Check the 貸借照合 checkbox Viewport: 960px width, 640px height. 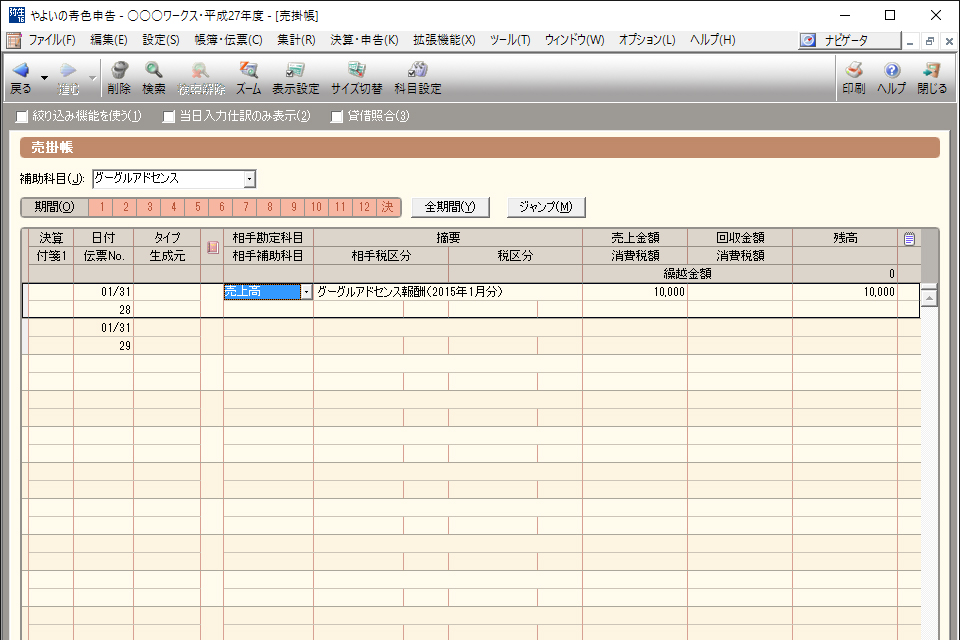tap(337, 116)
